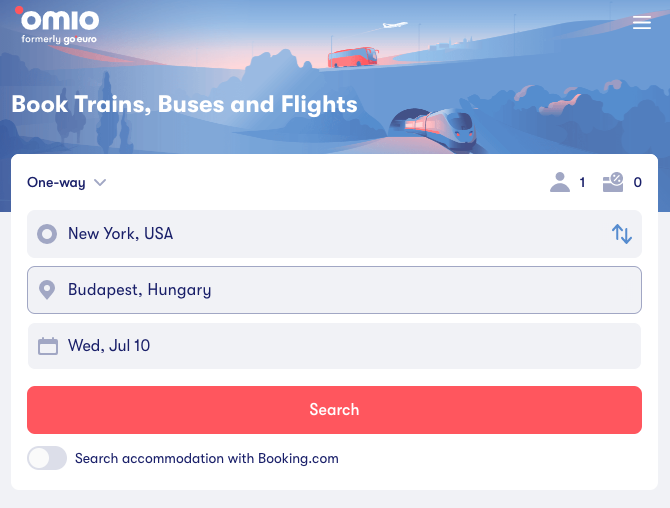Screen dimensions: 670x508
Task: Open the hamburger menu
Action: tap(642, 23)
